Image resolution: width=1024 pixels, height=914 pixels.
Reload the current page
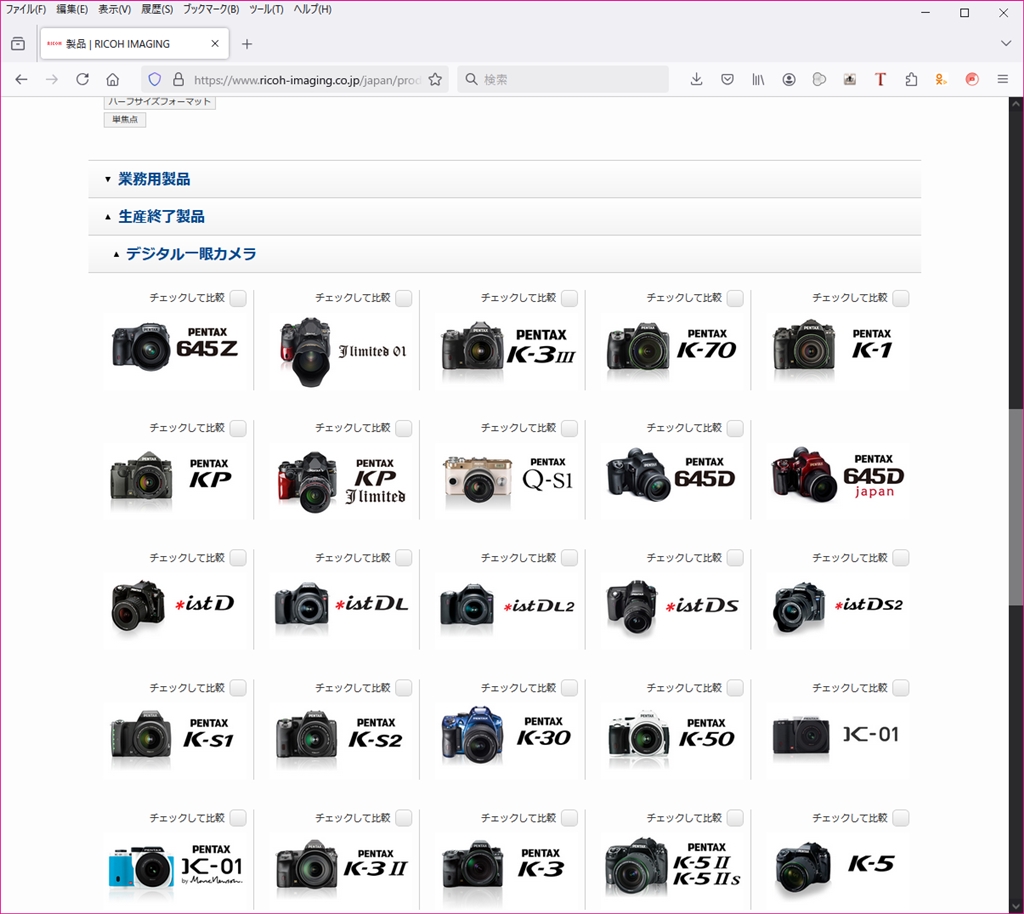pyautogui.click(x=82, y=80)
